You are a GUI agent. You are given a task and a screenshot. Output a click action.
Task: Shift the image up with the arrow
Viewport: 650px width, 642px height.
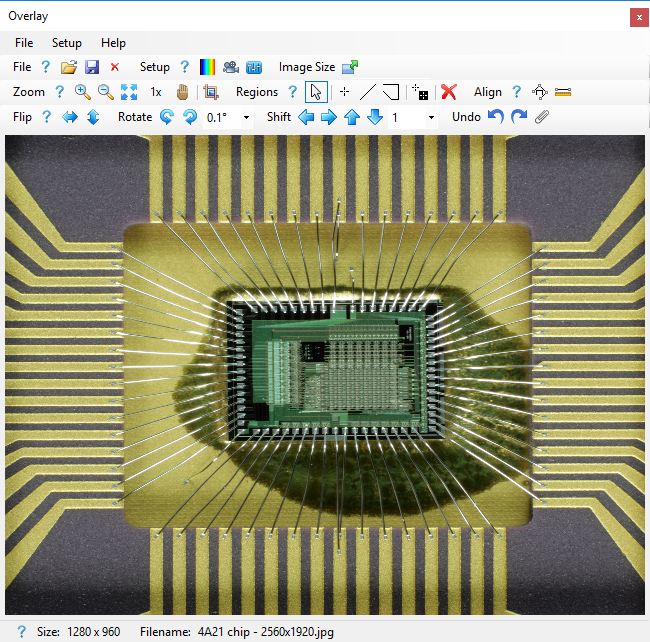[x=352, y=117]
